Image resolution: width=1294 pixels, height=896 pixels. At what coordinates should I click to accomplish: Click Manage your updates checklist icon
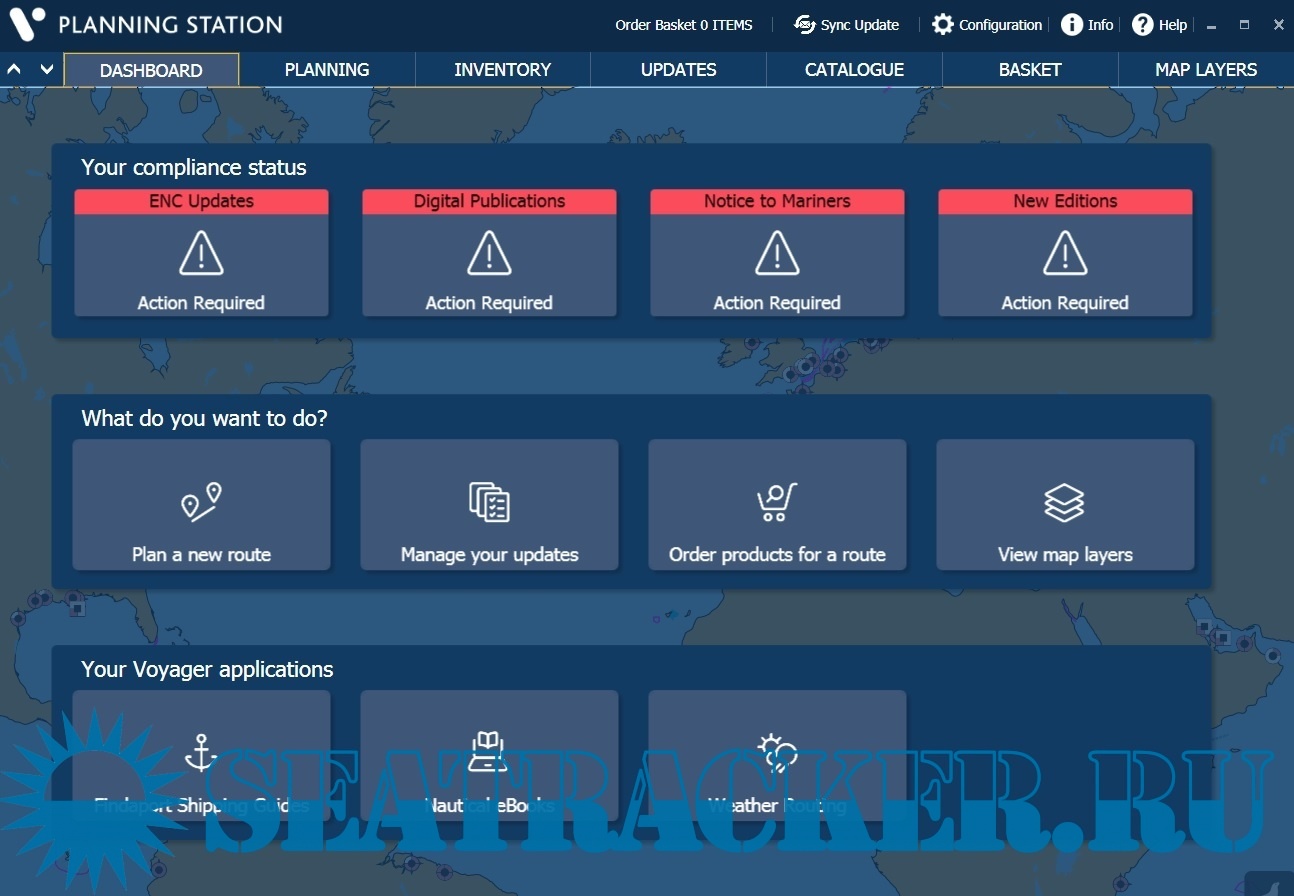tap(489, 501)
